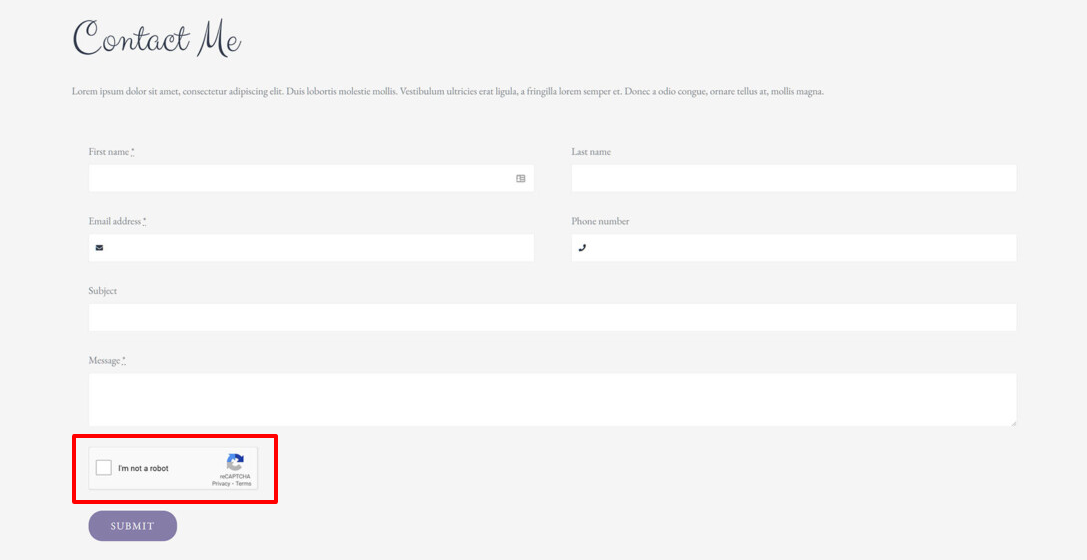The width and height of the screenshot is (1087, 560).
Task: Click into the Message text area
Action: tap(552, 399)
